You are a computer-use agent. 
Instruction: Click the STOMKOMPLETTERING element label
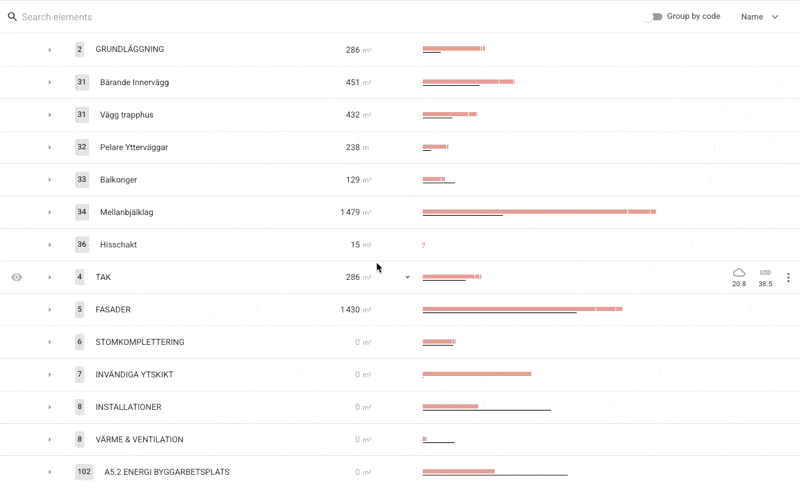[x=140, y=342]
